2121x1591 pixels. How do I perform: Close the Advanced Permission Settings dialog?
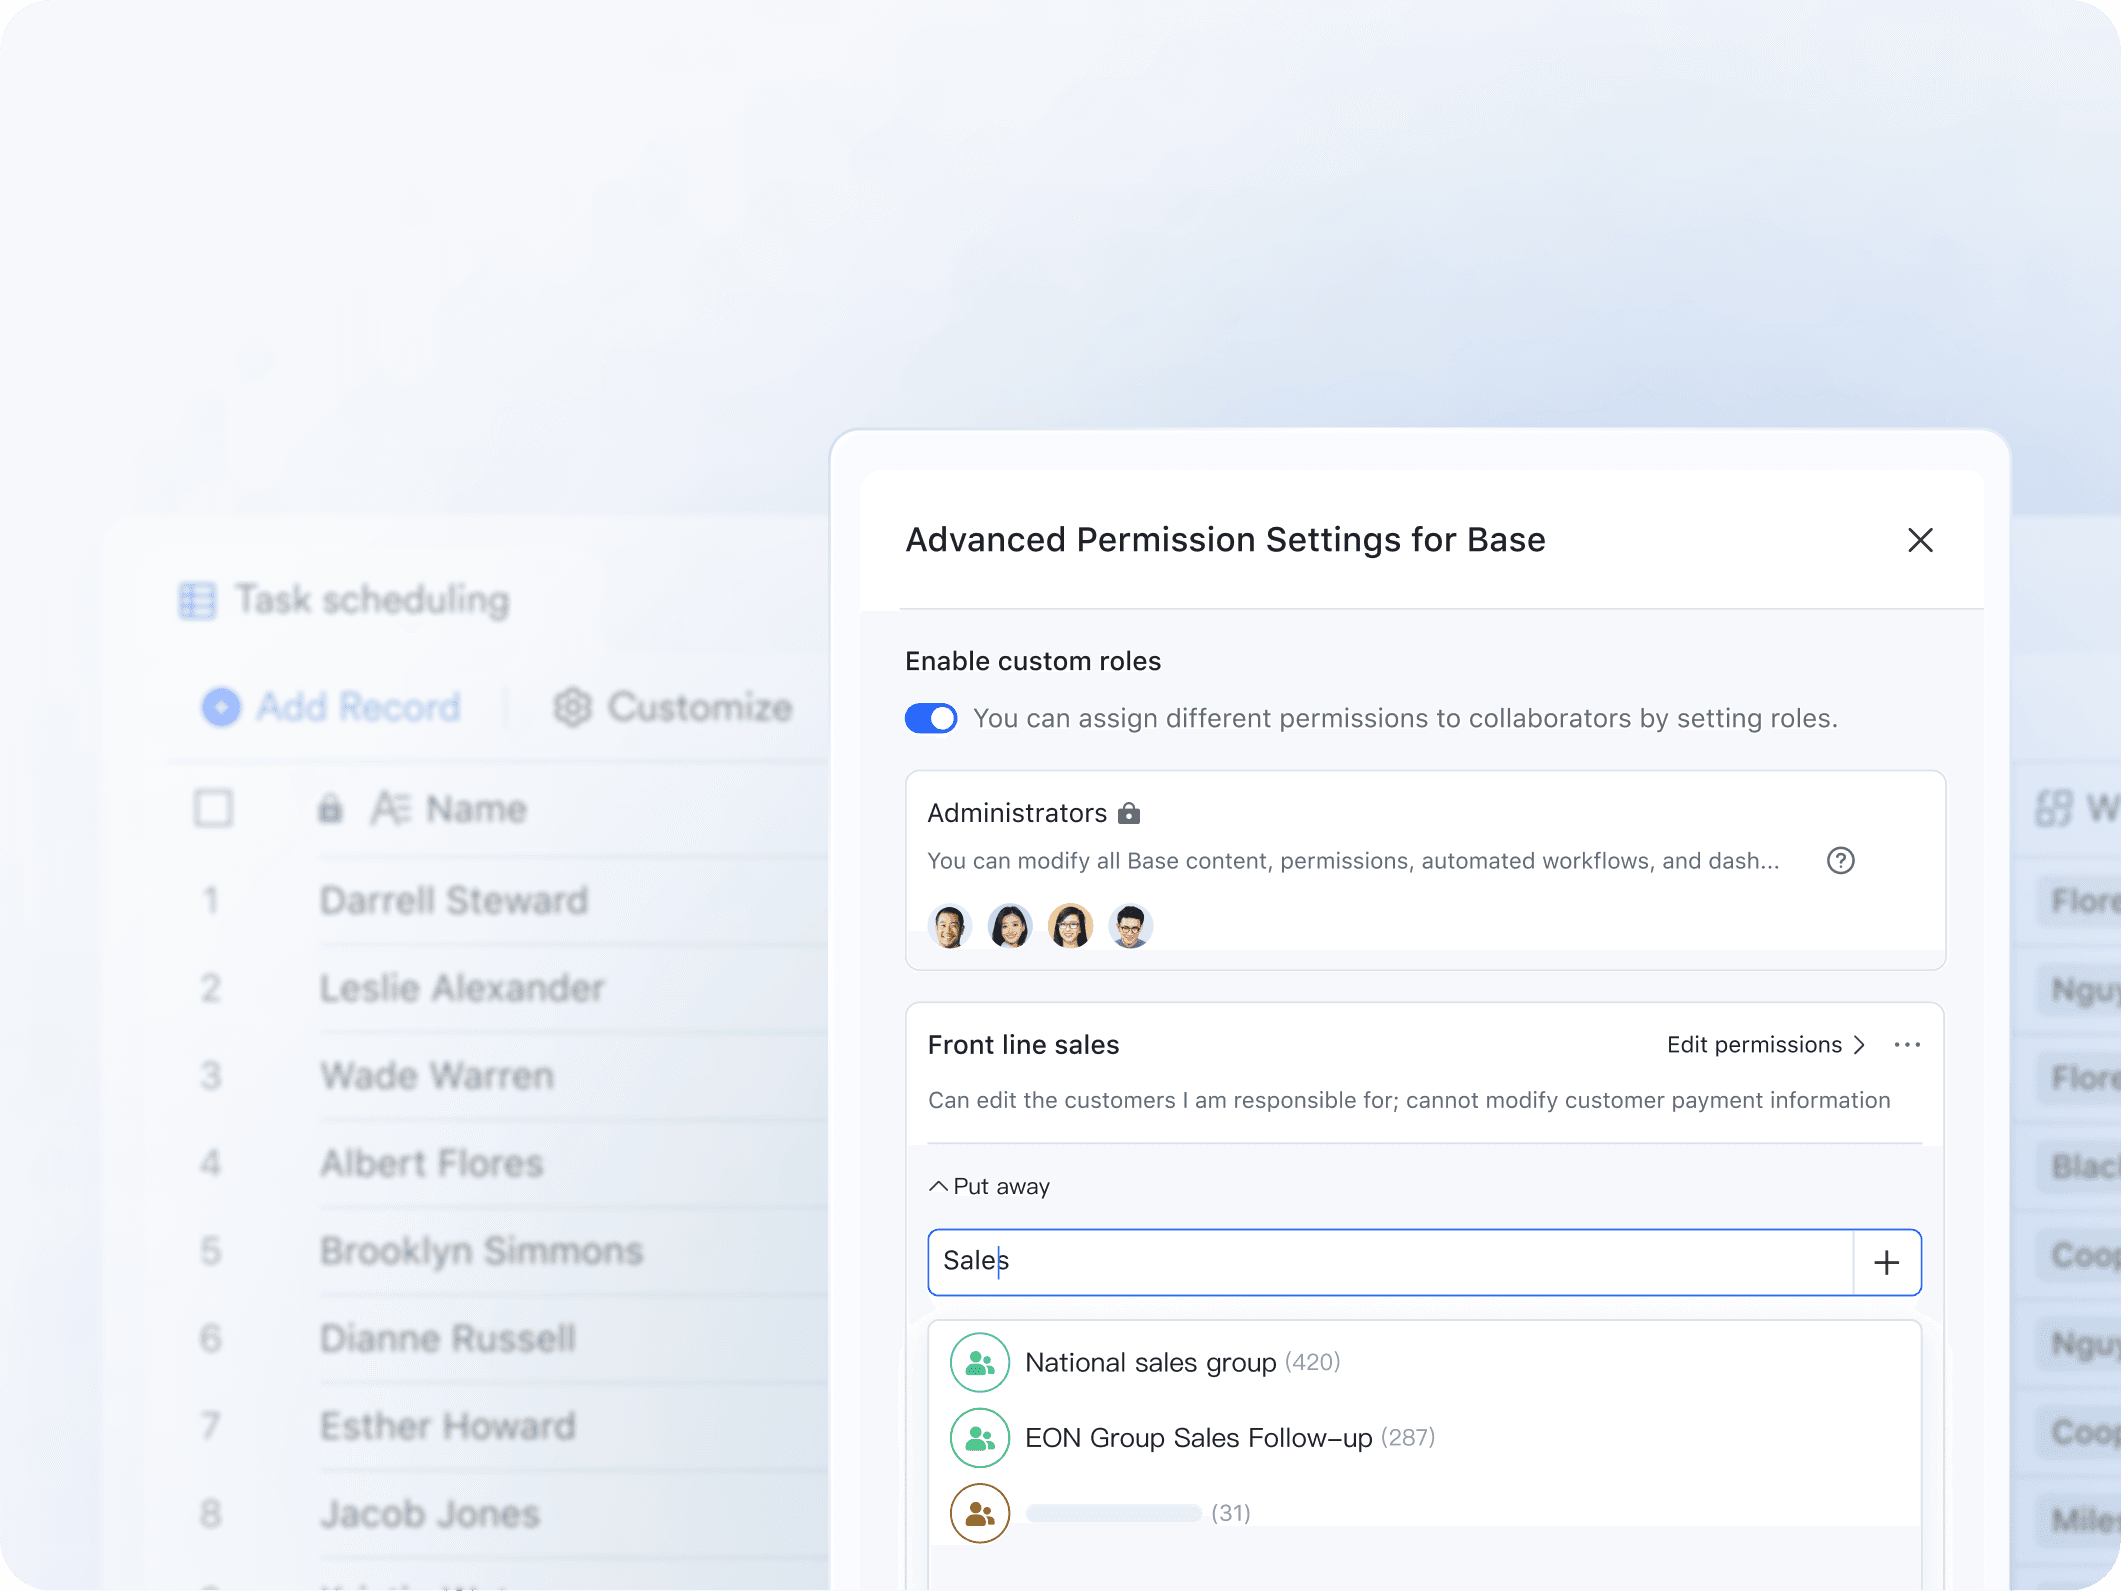coord(1920,540)
